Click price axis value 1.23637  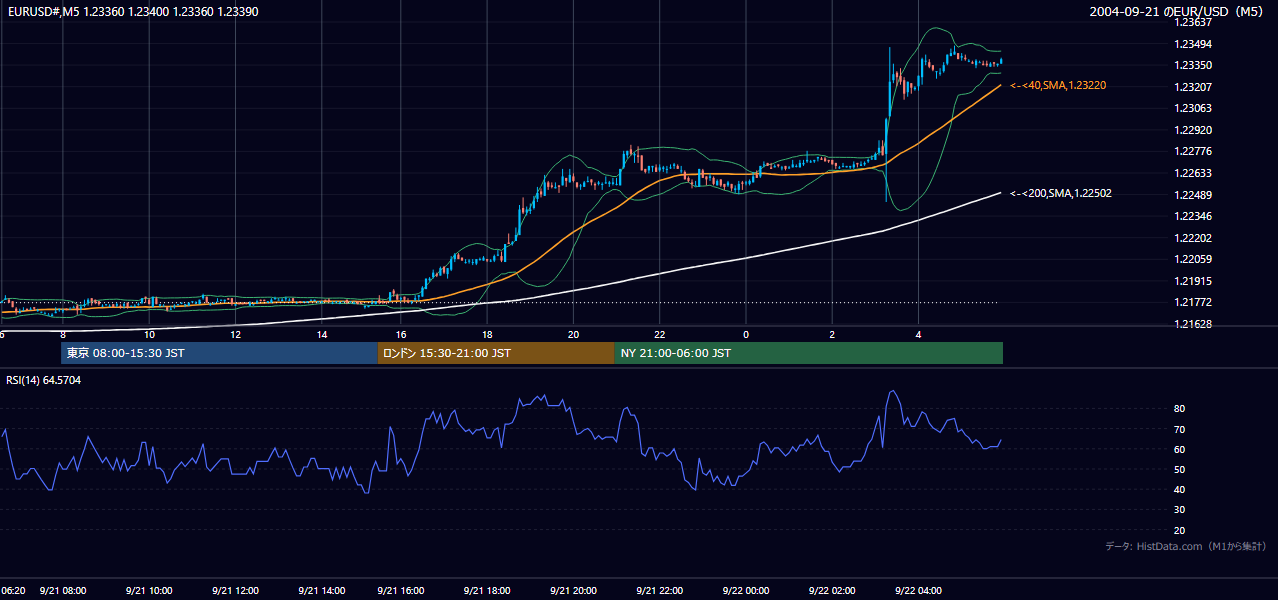[1193, 22]
